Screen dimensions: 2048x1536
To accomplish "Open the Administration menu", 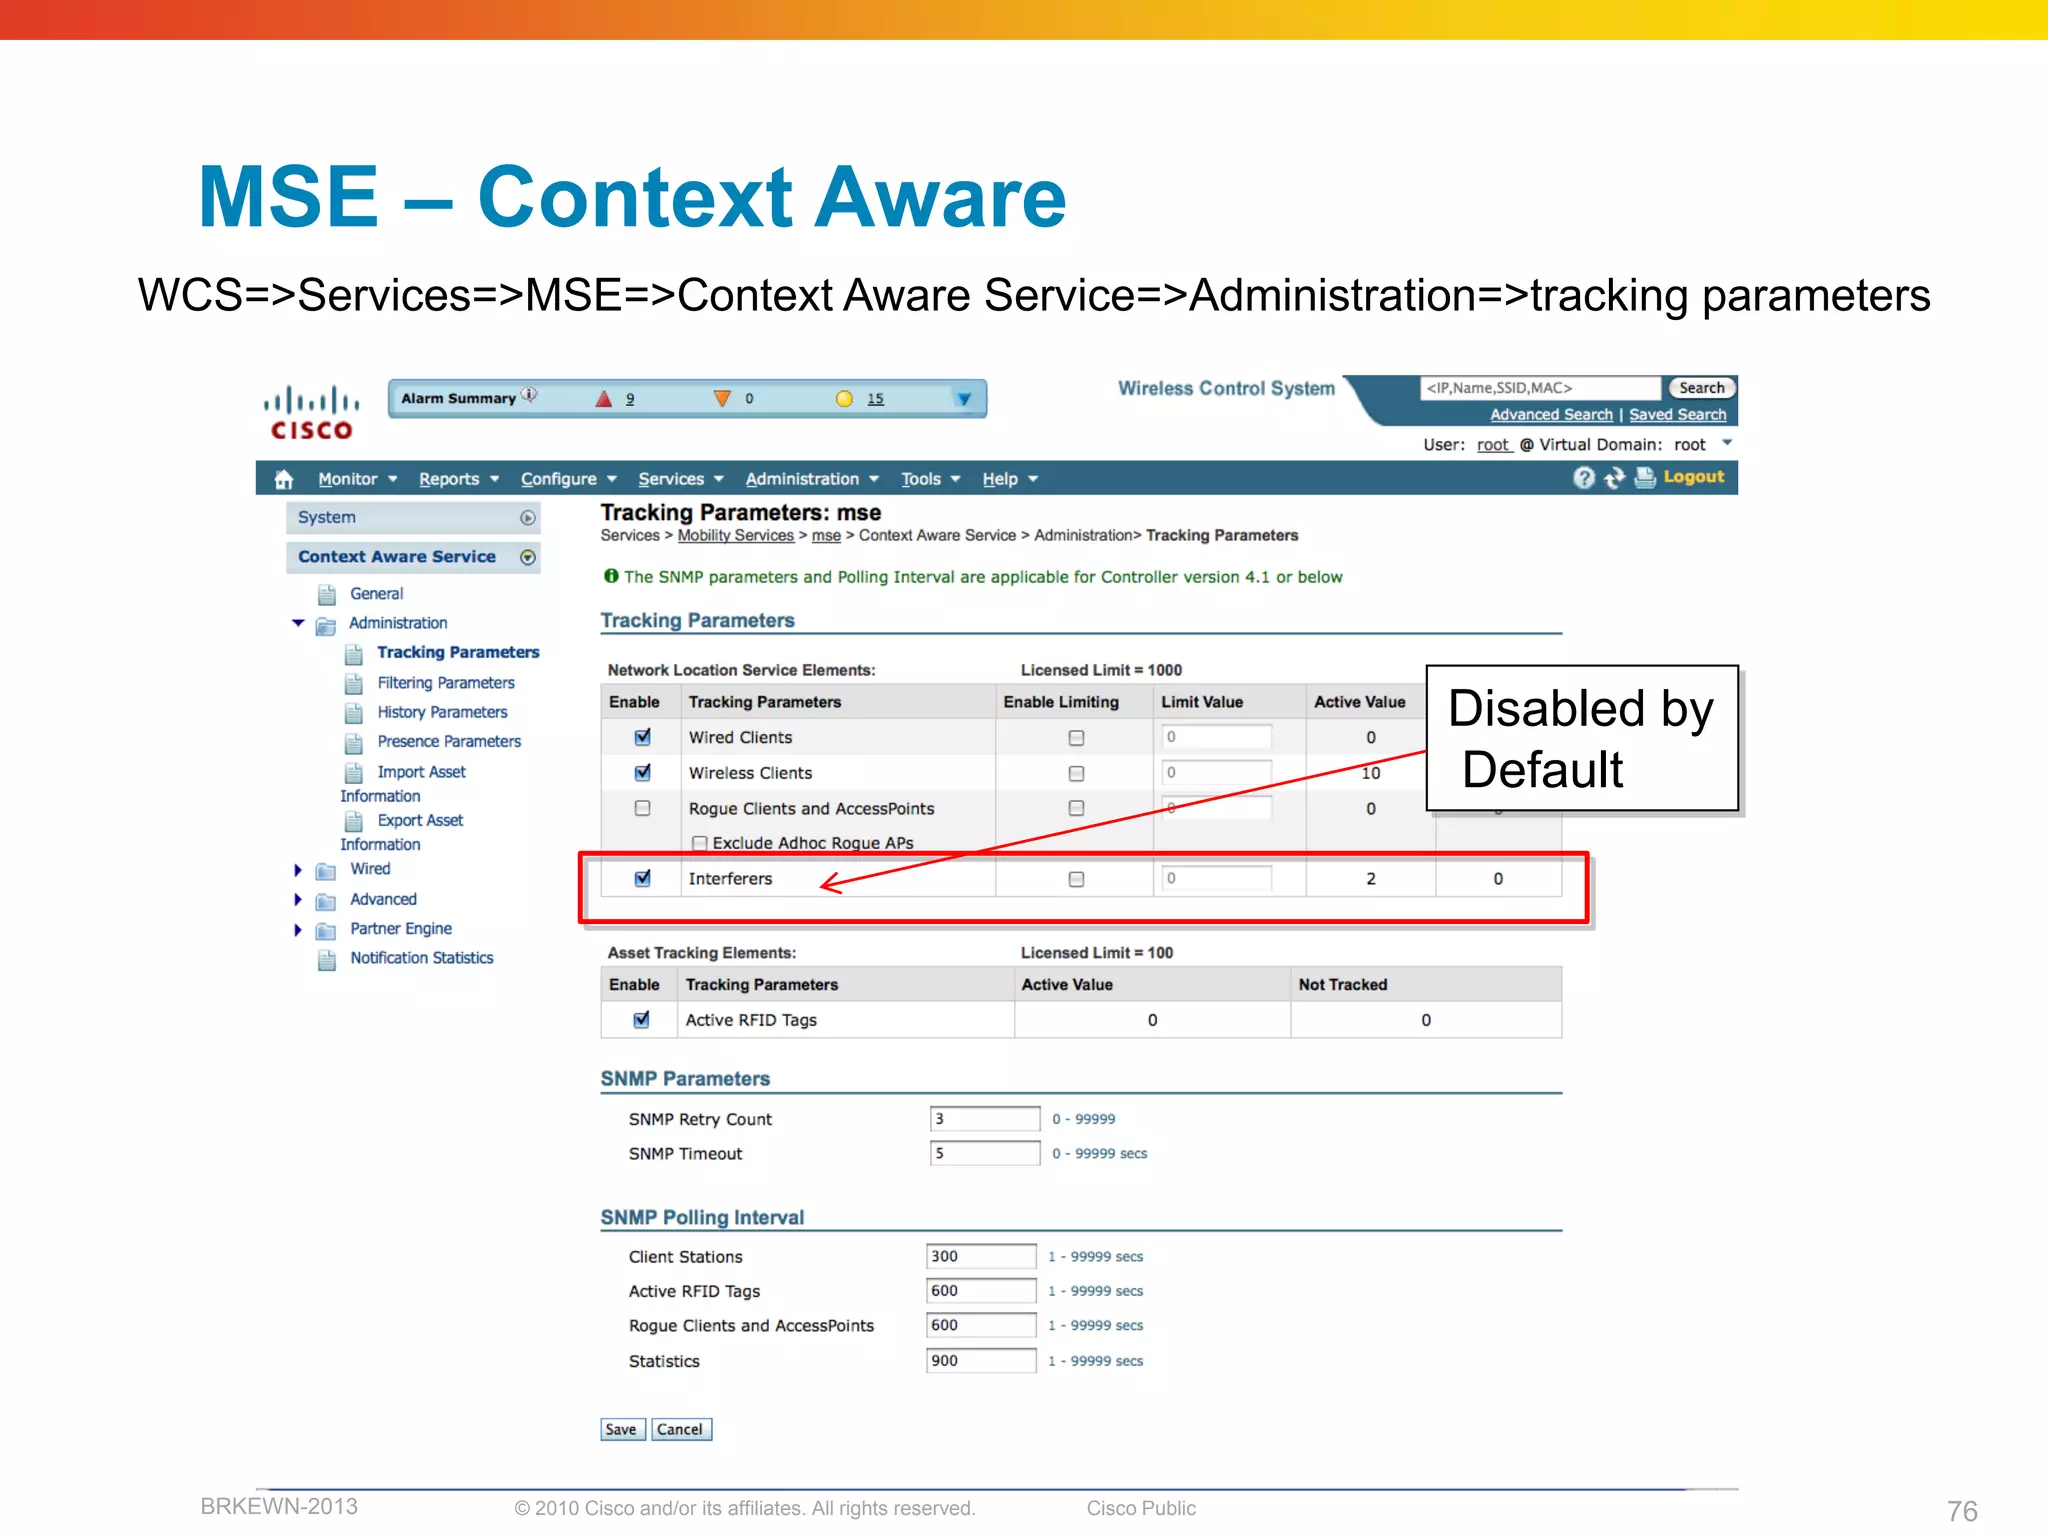I will pyautogui.click(x=813, y=479).
